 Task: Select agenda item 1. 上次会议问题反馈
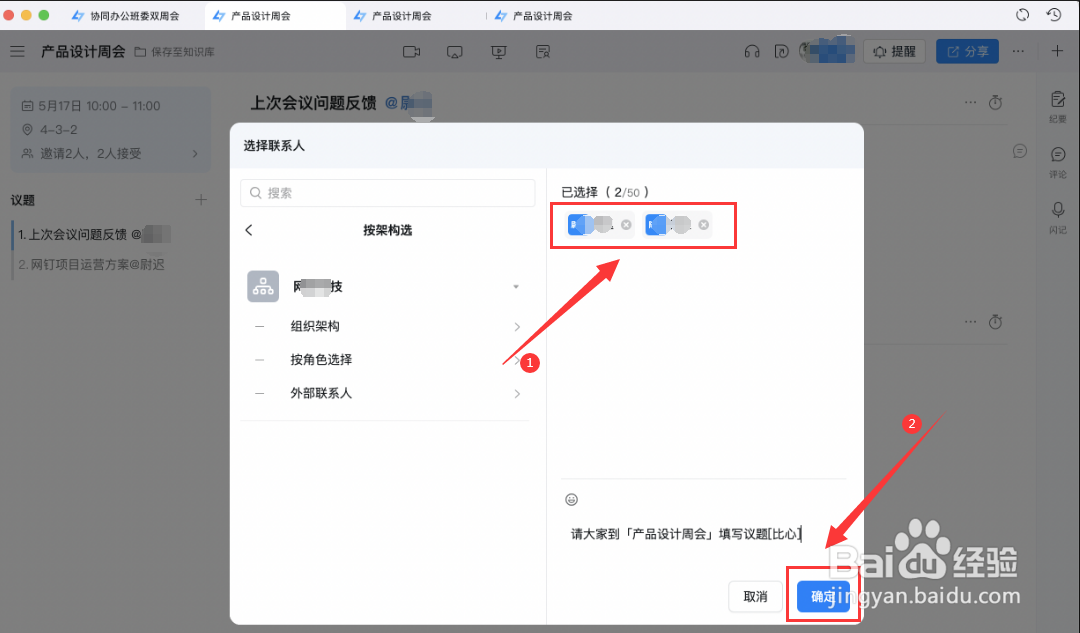pos(93,235)
